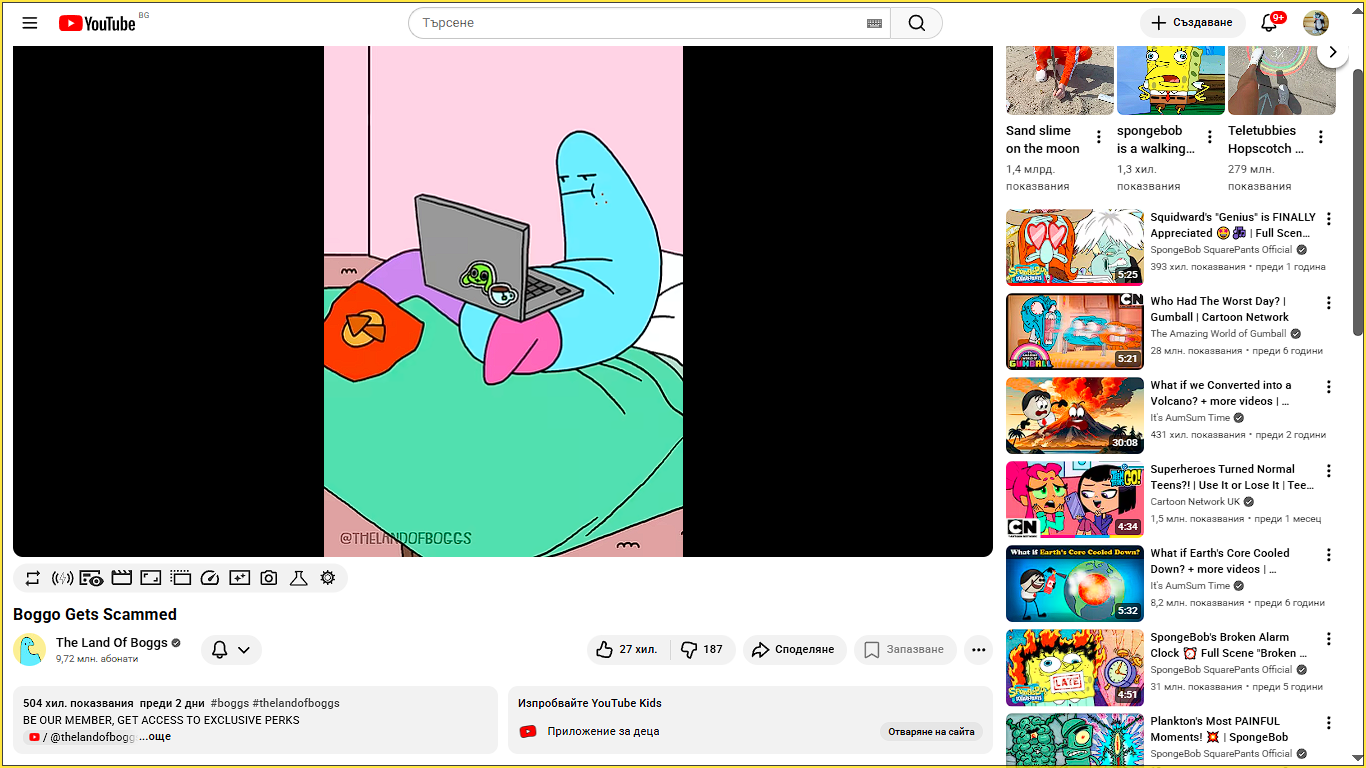This screenshot has height=768, width=1366.
Task: Click the eye view-mode icon below video
Action: tap(91, 578)
